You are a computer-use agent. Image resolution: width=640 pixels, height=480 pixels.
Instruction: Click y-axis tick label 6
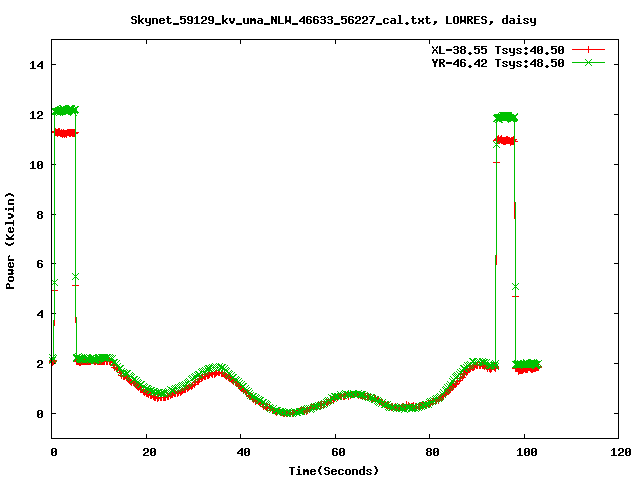coord(40,264)
